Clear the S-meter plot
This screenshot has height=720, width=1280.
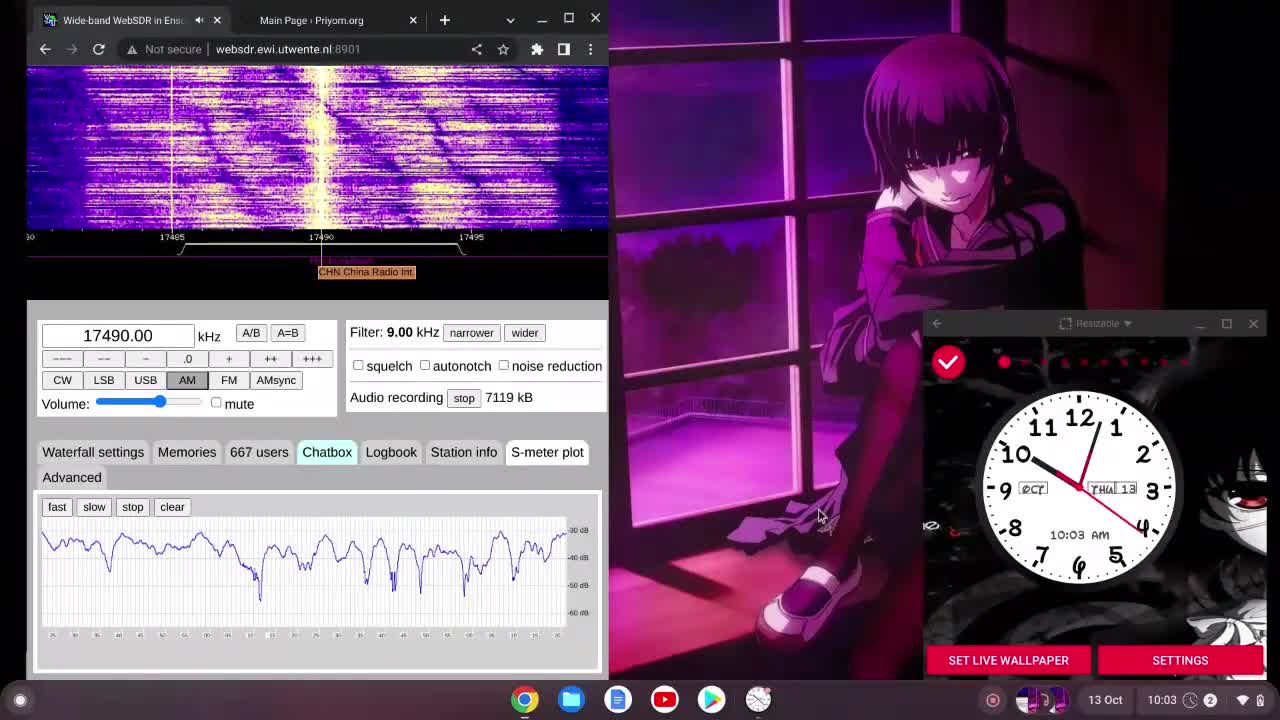click(x=172, y=507)
